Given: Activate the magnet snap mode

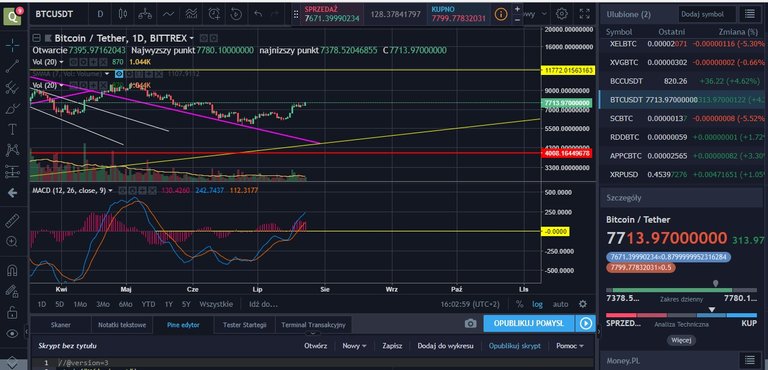Looking at the screenshot, I should point(12,271).
